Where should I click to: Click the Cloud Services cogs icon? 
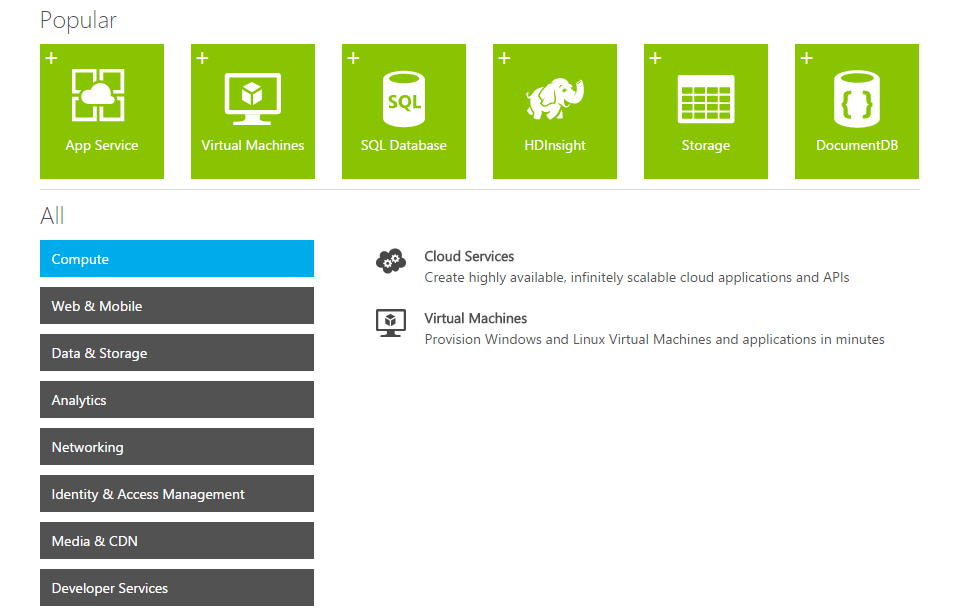click(x=390, y=258)
